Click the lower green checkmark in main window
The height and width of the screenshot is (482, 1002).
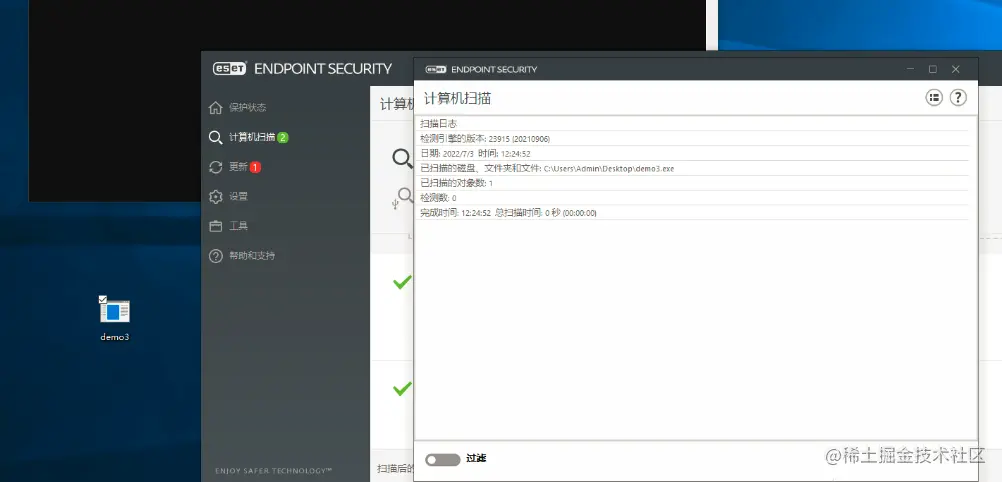[402, 388]
